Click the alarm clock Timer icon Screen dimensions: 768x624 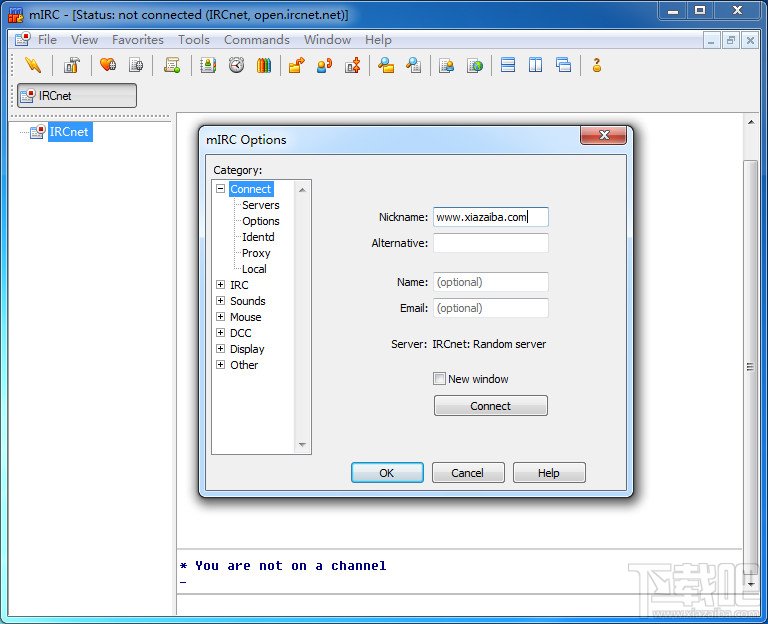point(237,65)
